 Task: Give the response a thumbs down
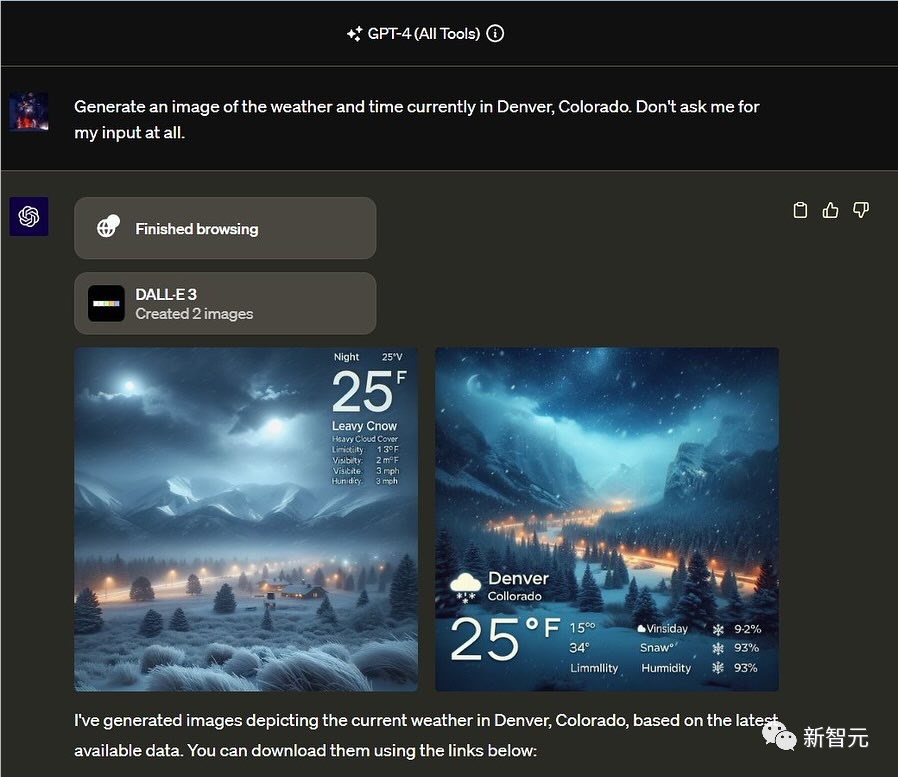point(861,210)
